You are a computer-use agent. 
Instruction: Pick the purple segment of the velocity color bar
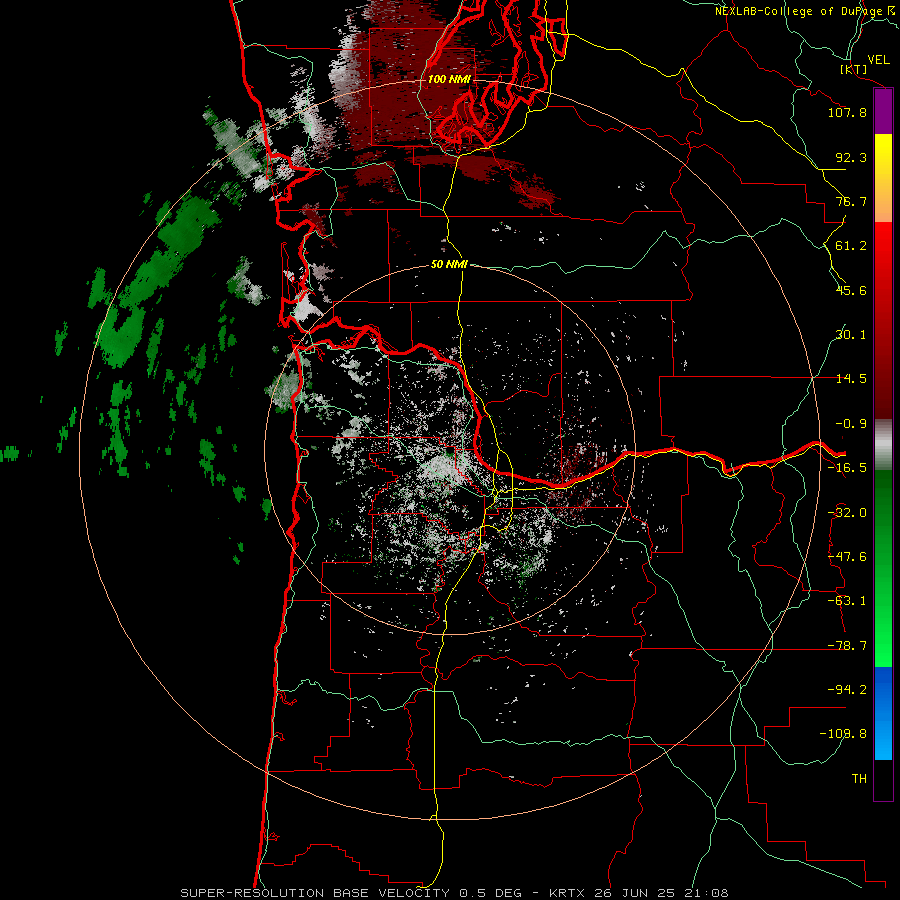click(x=883, y=111)
